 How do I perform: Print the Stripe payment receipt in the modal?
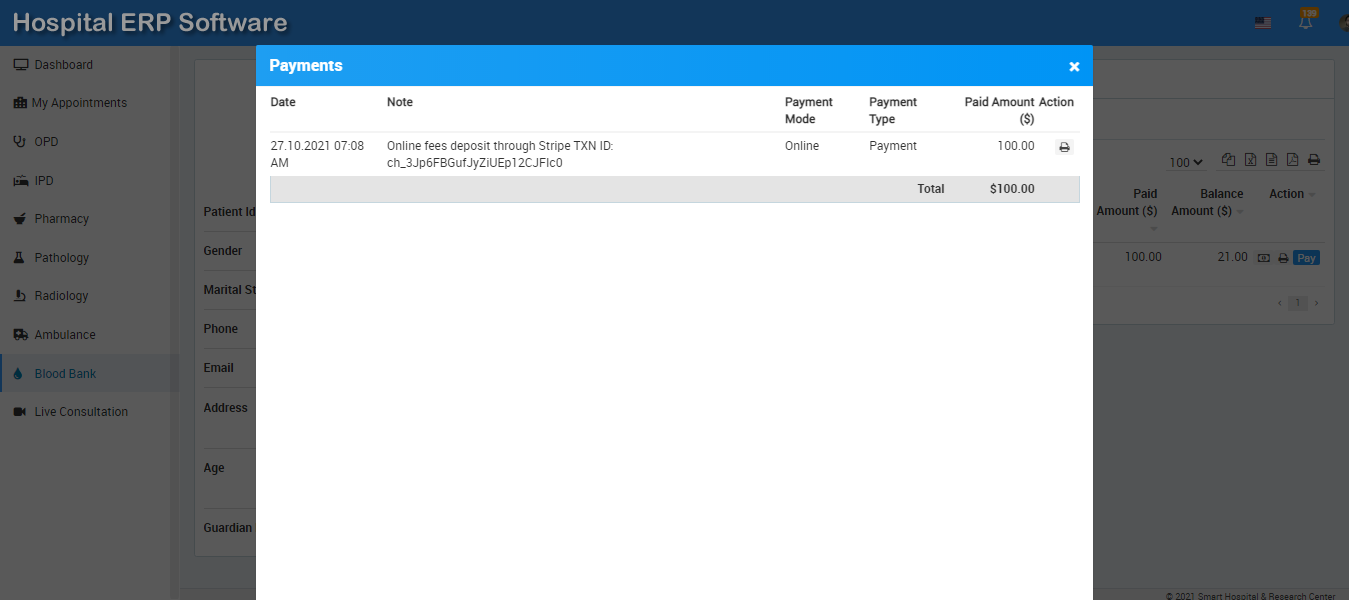1064,147
